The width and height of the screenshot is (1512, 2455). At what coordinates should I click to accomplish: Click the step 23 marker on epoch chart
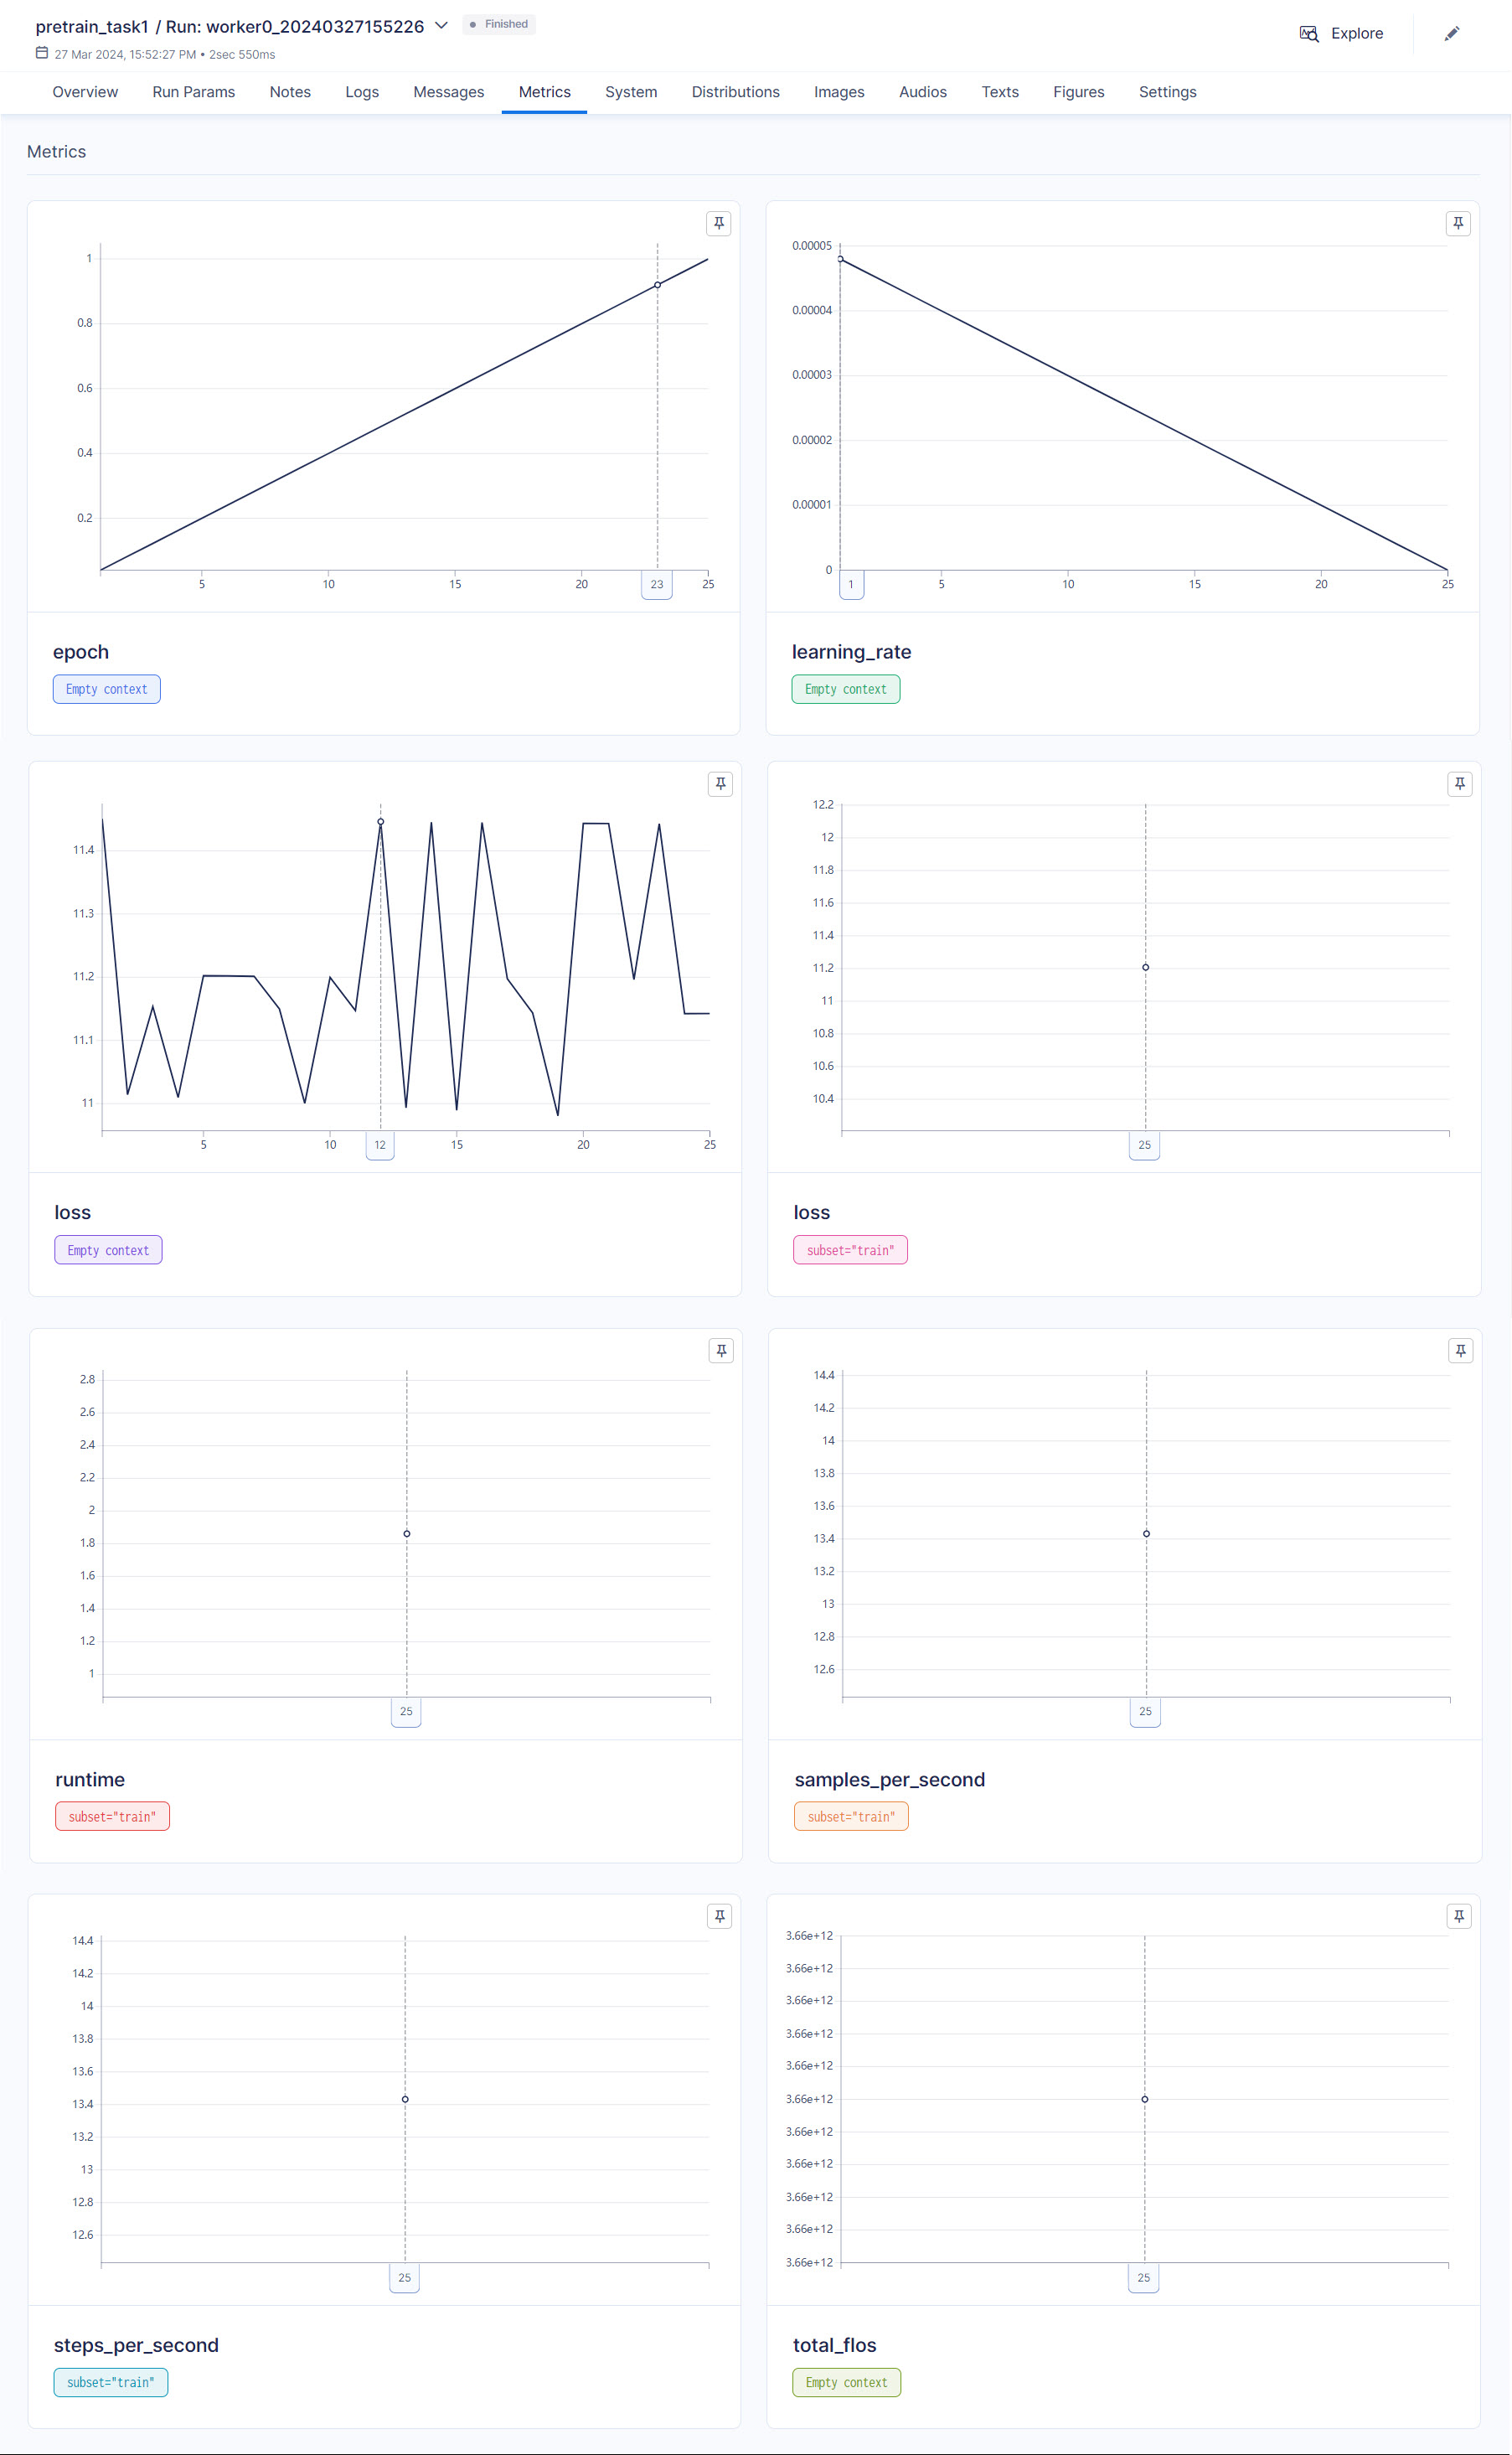click(656, 584)
